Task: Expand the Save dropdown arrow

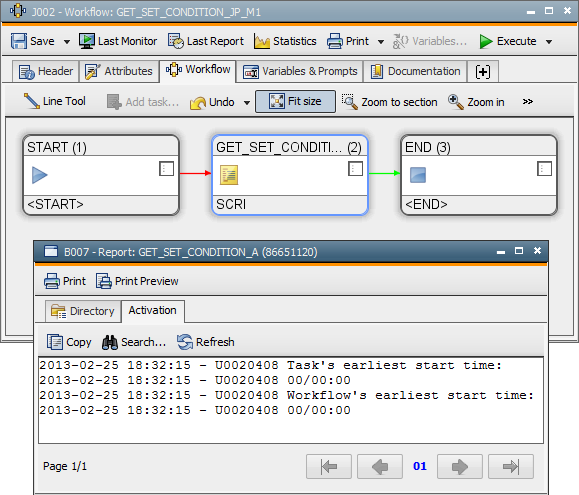Action: 67,42
